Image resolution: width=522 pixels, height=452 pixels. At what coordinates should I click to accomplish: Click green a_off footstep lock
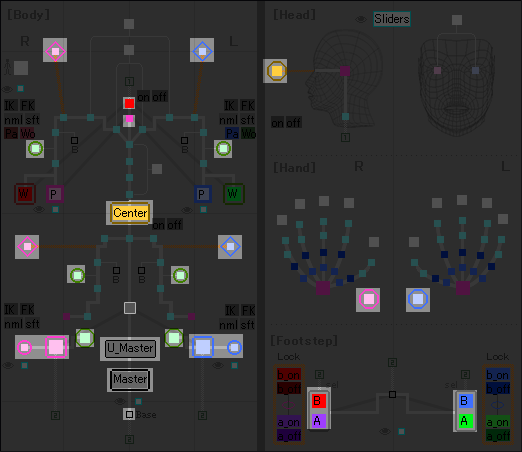[x=498, y=435]
